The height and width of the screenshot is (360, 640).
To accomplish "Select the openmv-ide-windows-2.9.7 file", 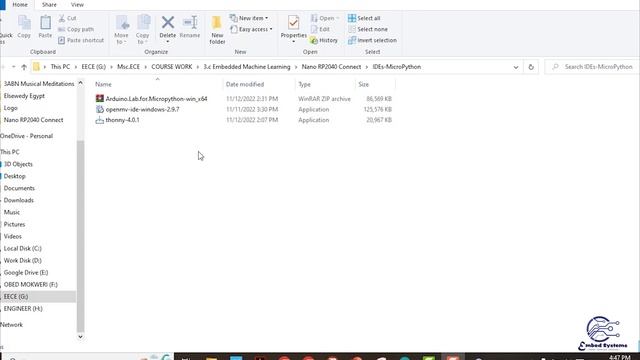I will (x=142, y=109).
